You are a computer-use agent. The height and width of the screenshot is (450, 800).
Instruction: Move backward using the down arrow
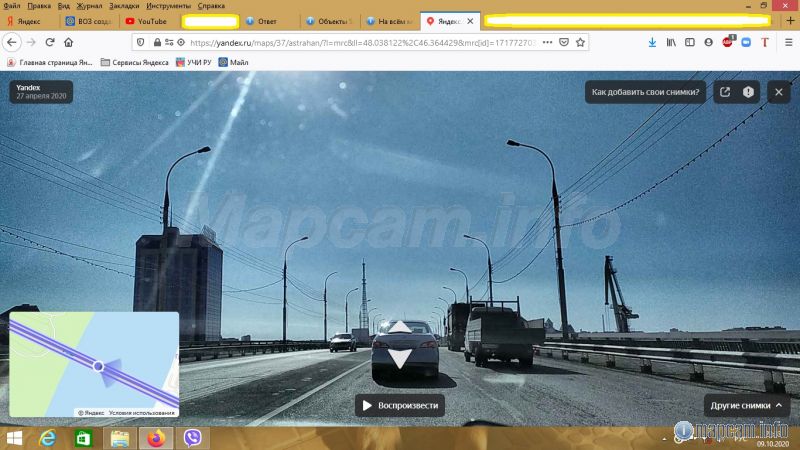398,359
